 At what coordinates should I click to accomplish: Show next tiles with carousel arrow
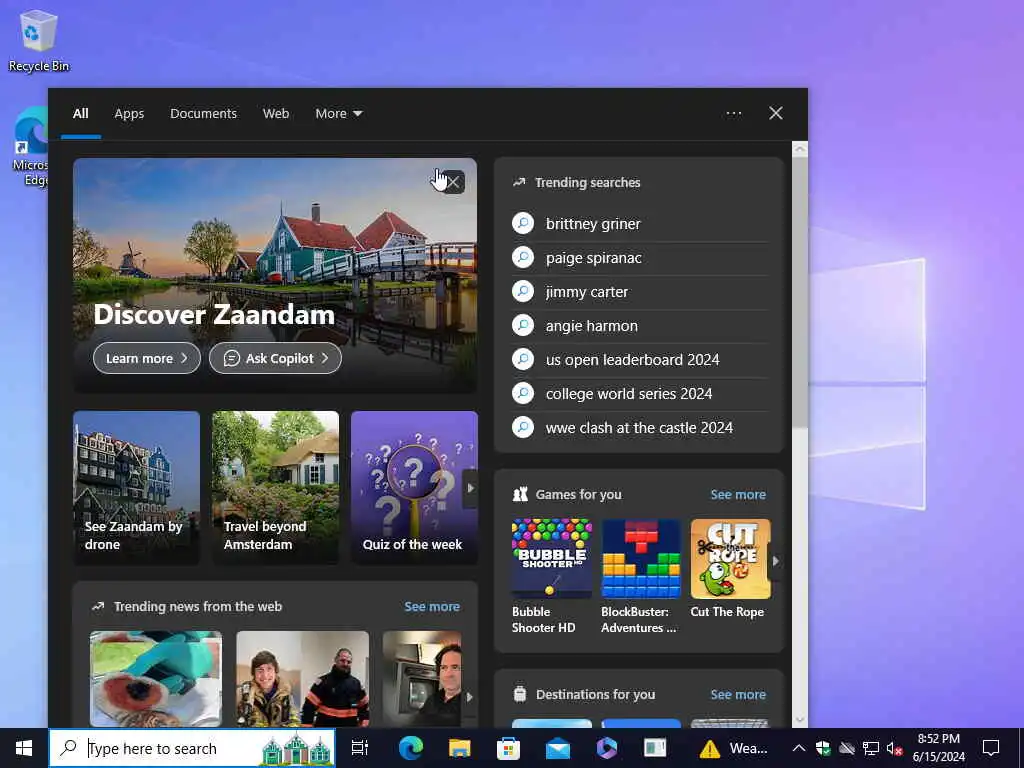coord(470,488)
